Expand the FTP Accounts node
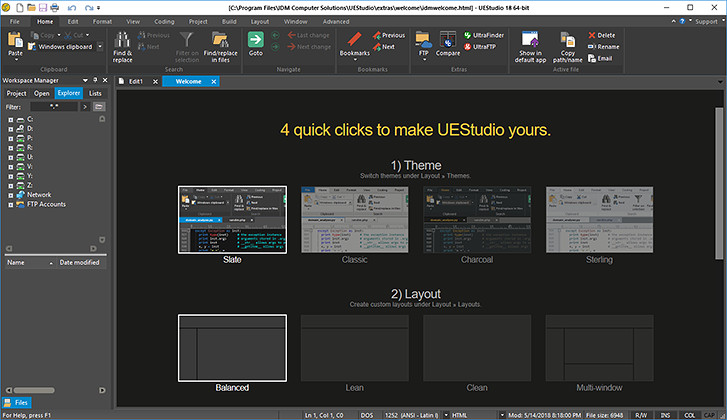727x420 pixels. 11,204
